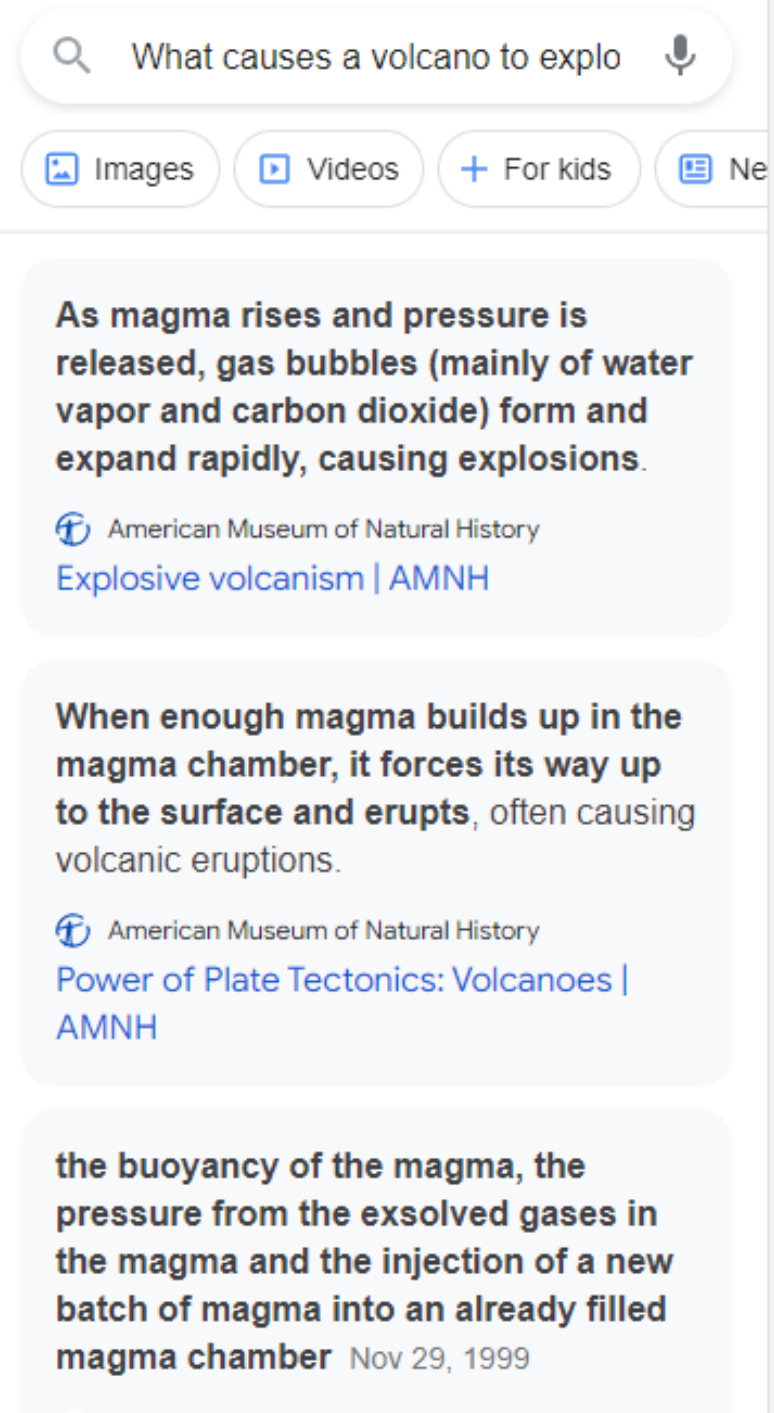The width and height of the screenshot is (774, 1413).
Task: Switch to the Images filter tab
Action: point(120,169)
